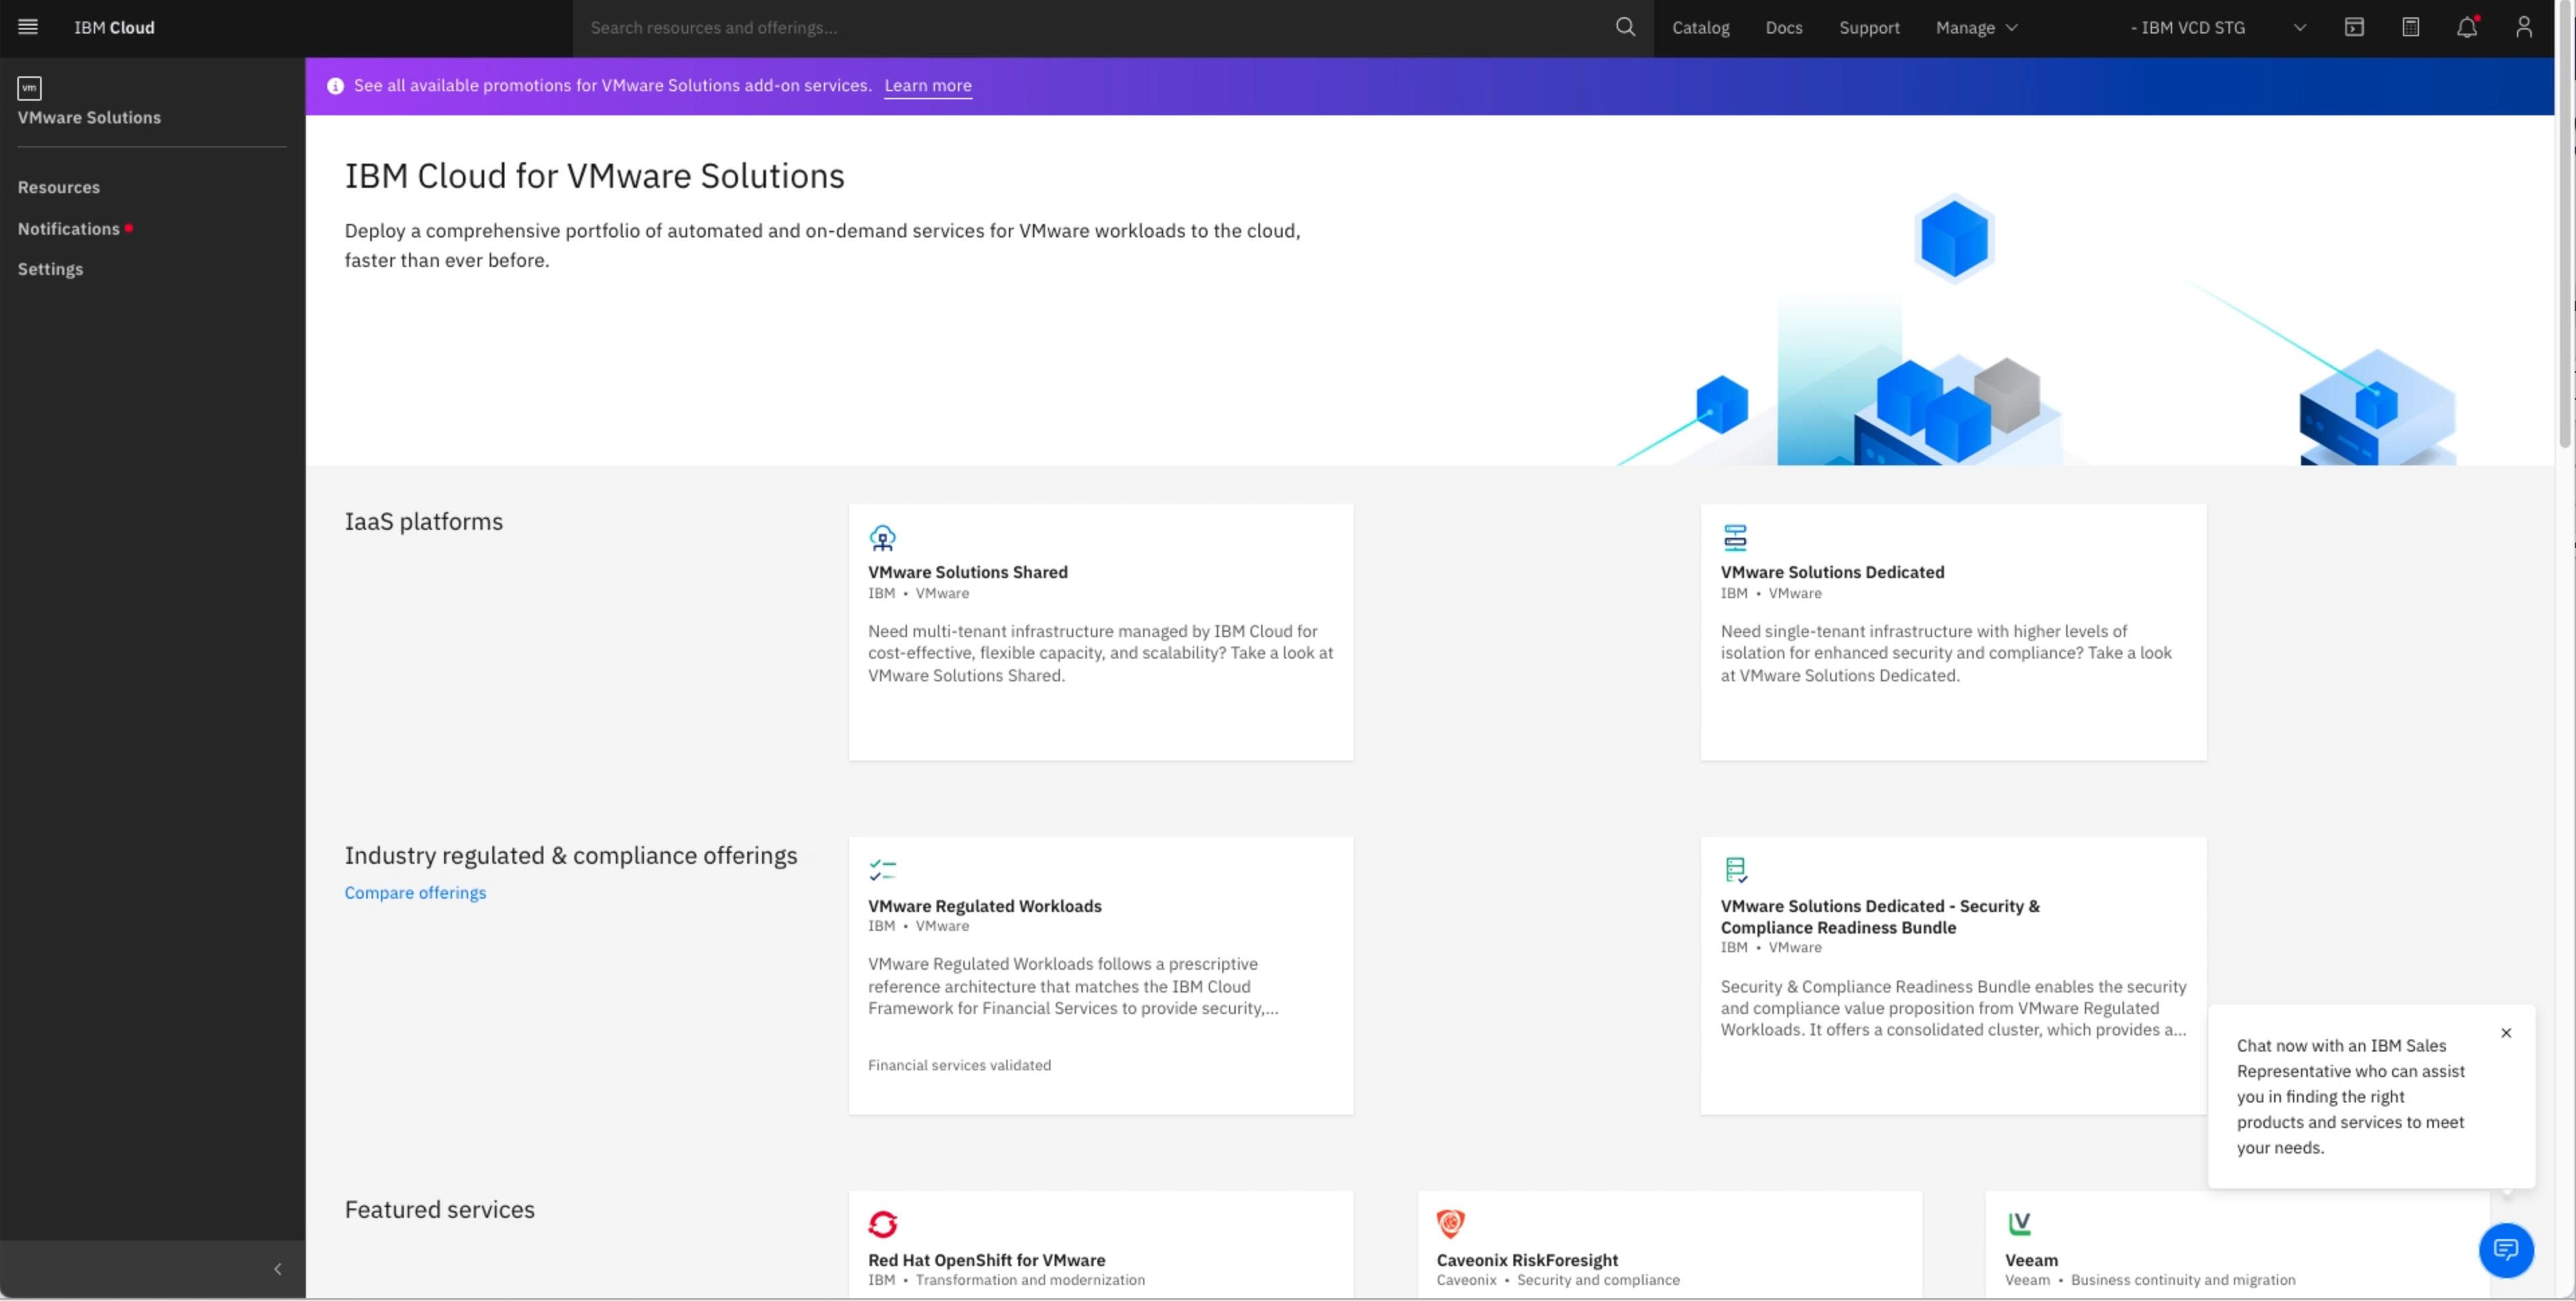The image size is (2576, 1301).
Task: Open the hamburger navigation menu
Action: point(28,27)
